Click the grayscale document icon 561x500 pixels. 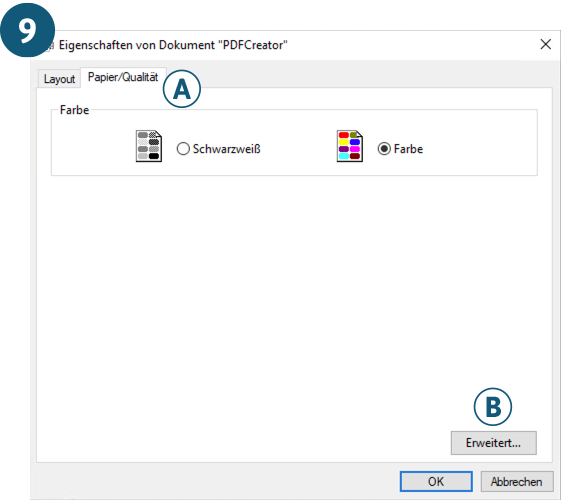pyautogui.click(x=149, y=146)
